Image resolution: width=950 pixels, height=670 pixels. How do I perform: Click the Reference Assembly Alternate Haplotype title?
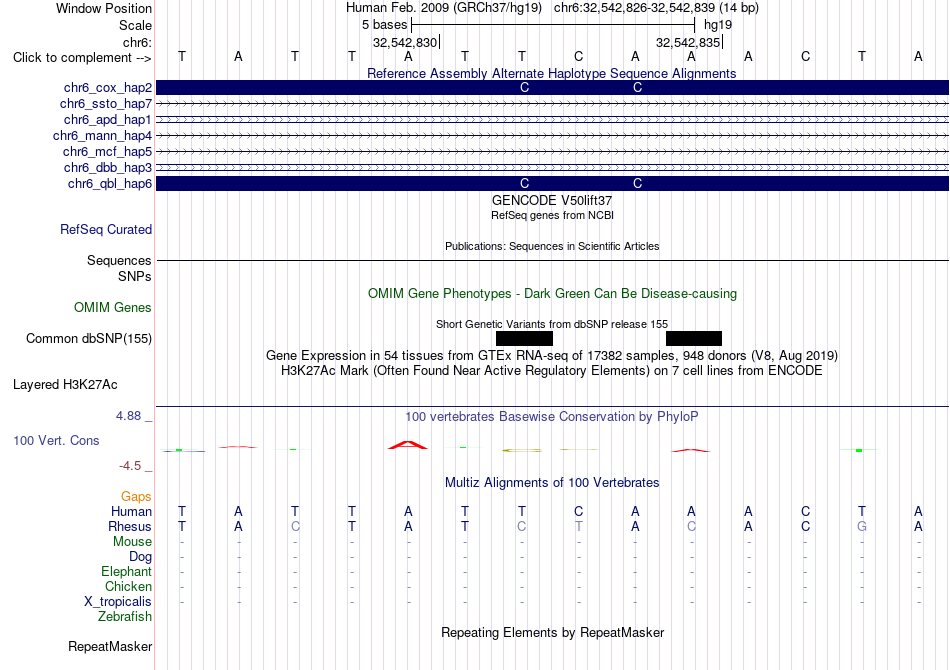pos(551,73)
